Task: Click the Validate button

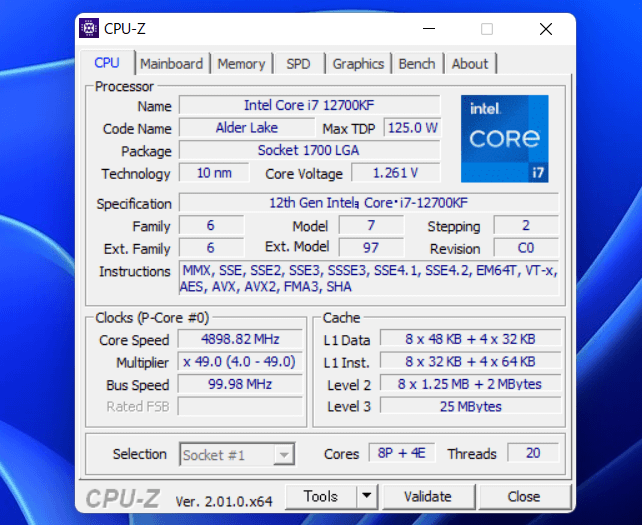Action: point(428,496)
